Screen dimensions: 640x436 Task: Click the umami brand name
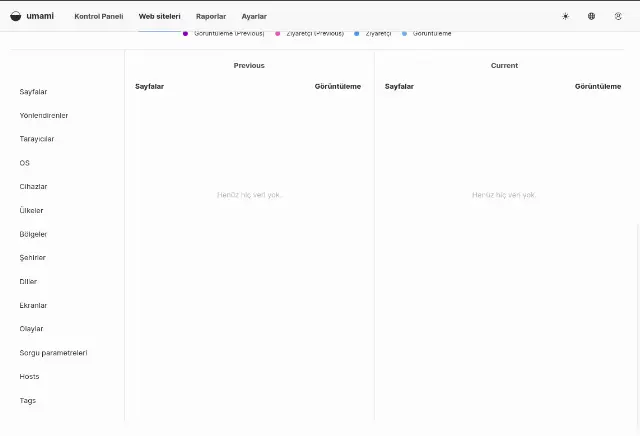coord(40,16)
